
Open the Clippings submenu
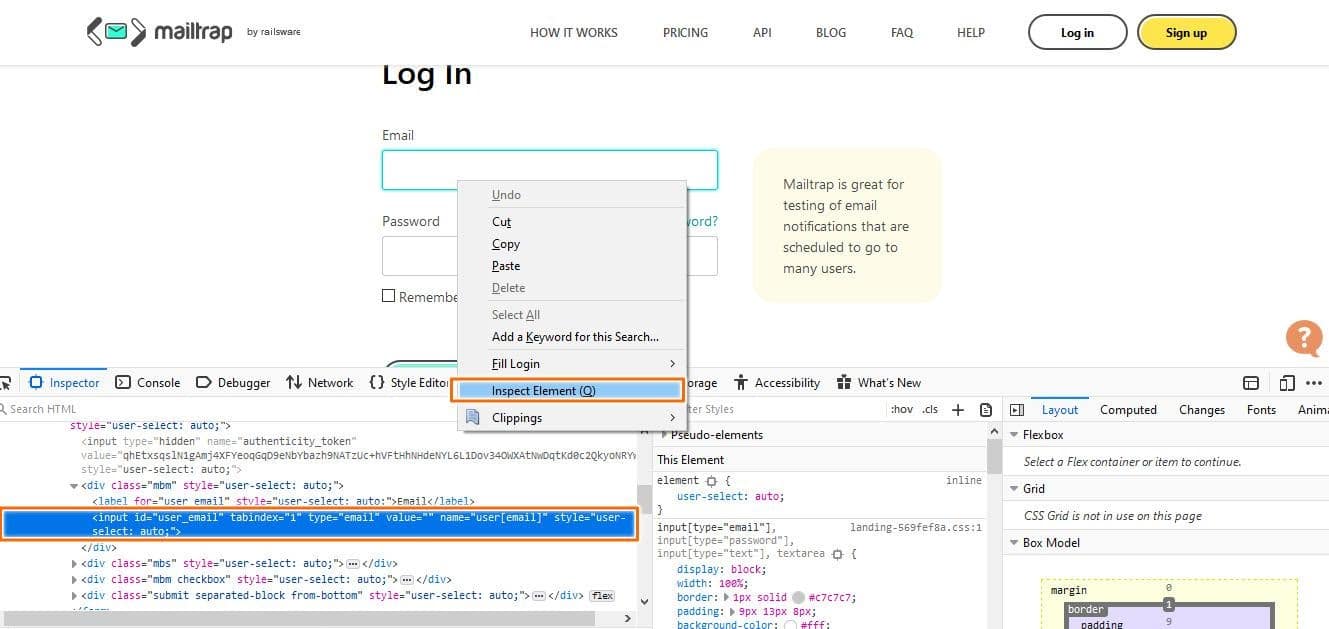pos(572,418)
